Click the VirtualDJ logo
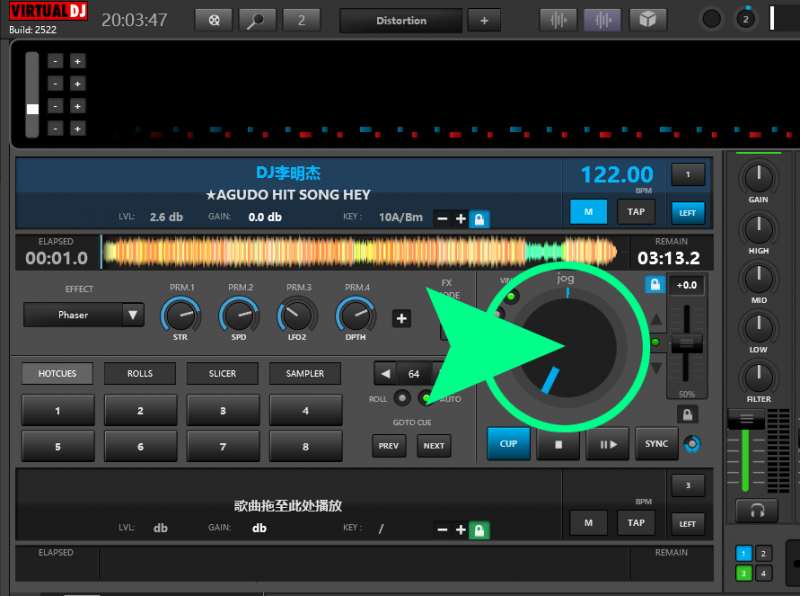The height and width of the screenshot is (596, 800). coord(48,11)
